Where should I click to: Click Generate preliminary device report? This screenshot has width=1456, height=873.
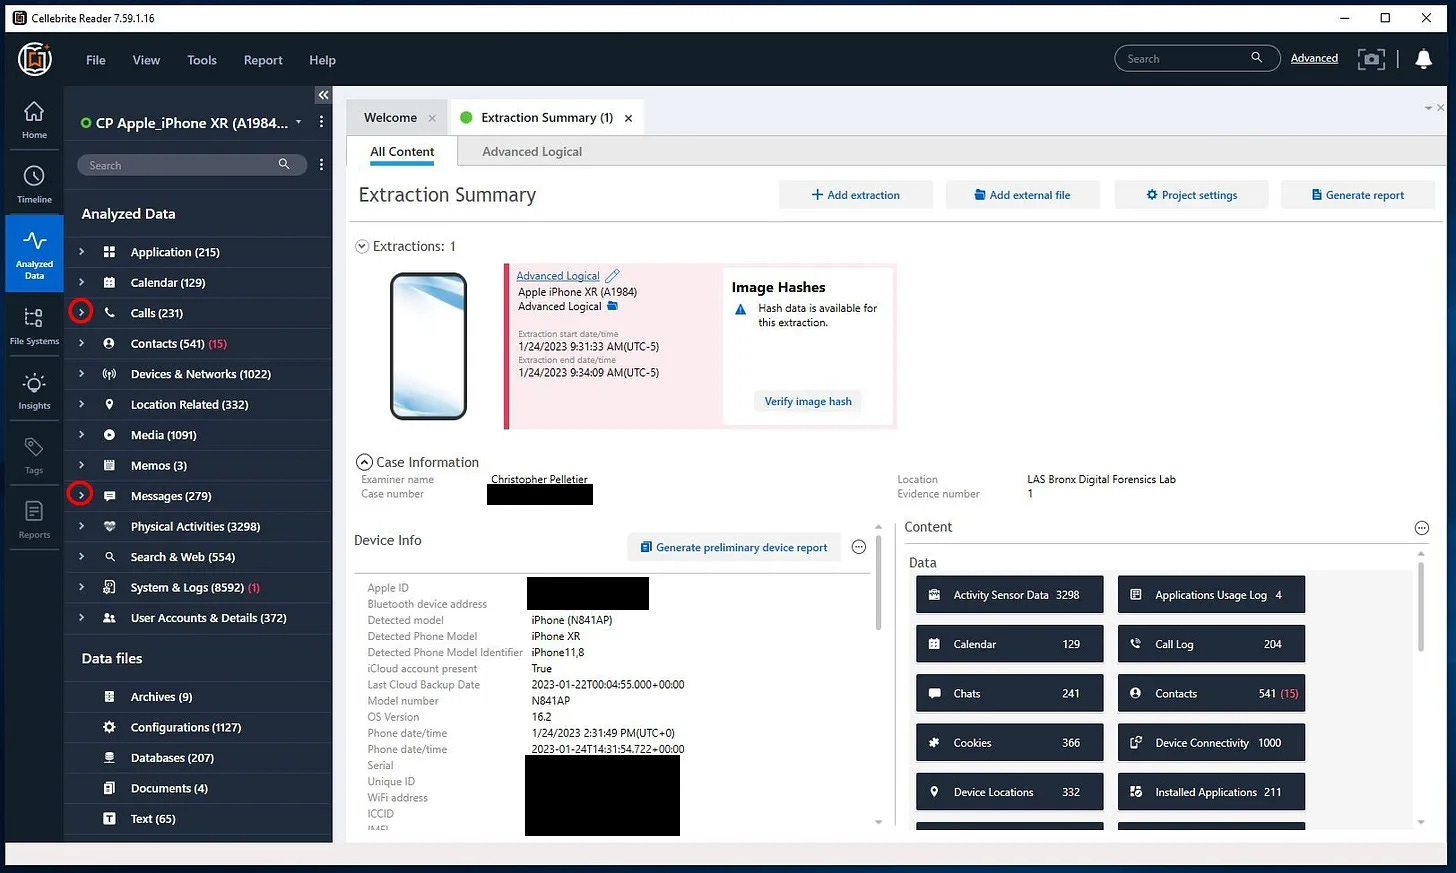[734, 547]
